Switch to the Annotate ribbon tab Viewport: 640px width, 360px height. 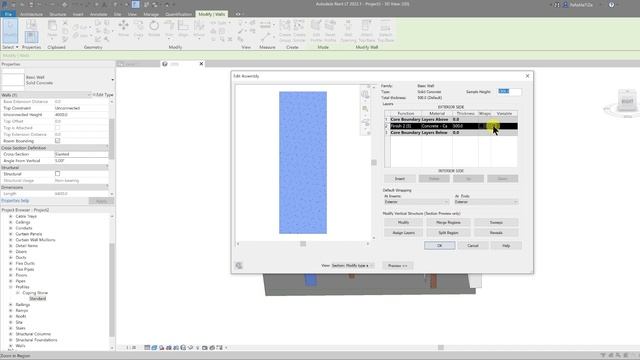click(x=98, y=14)
